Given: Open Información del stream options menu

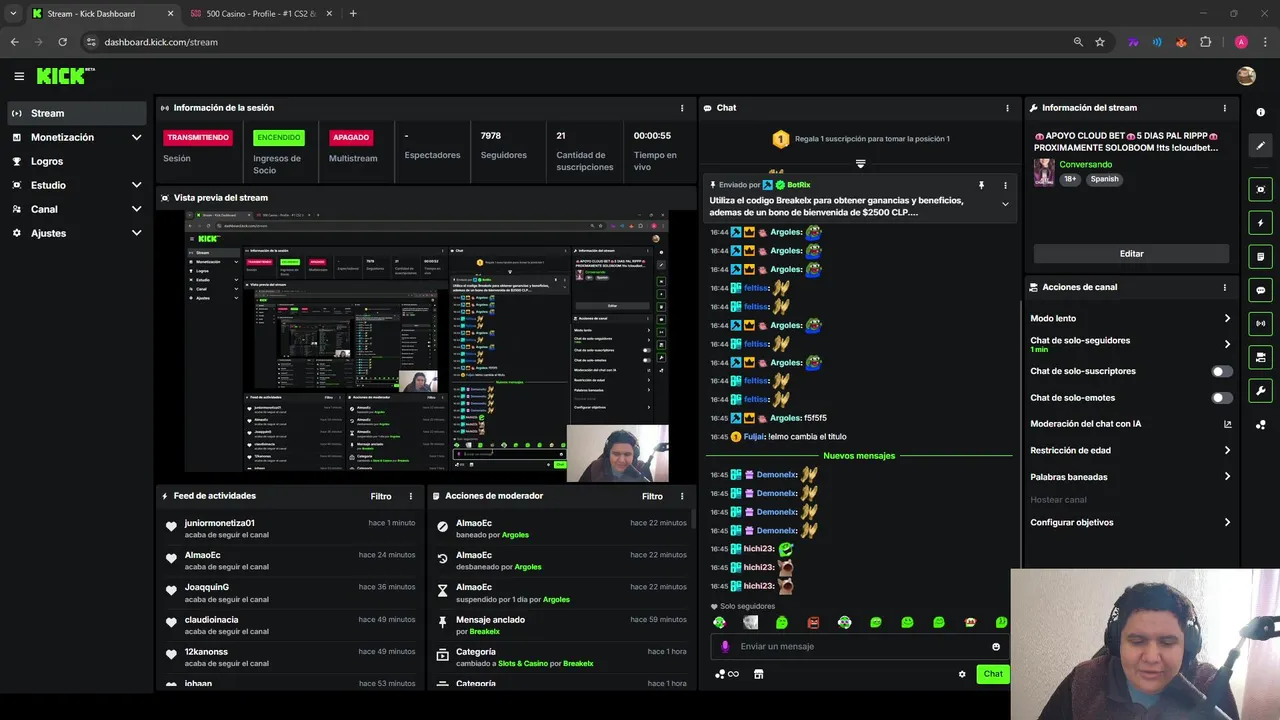Looking at the screenshot, I should (x=1225, y=108).
